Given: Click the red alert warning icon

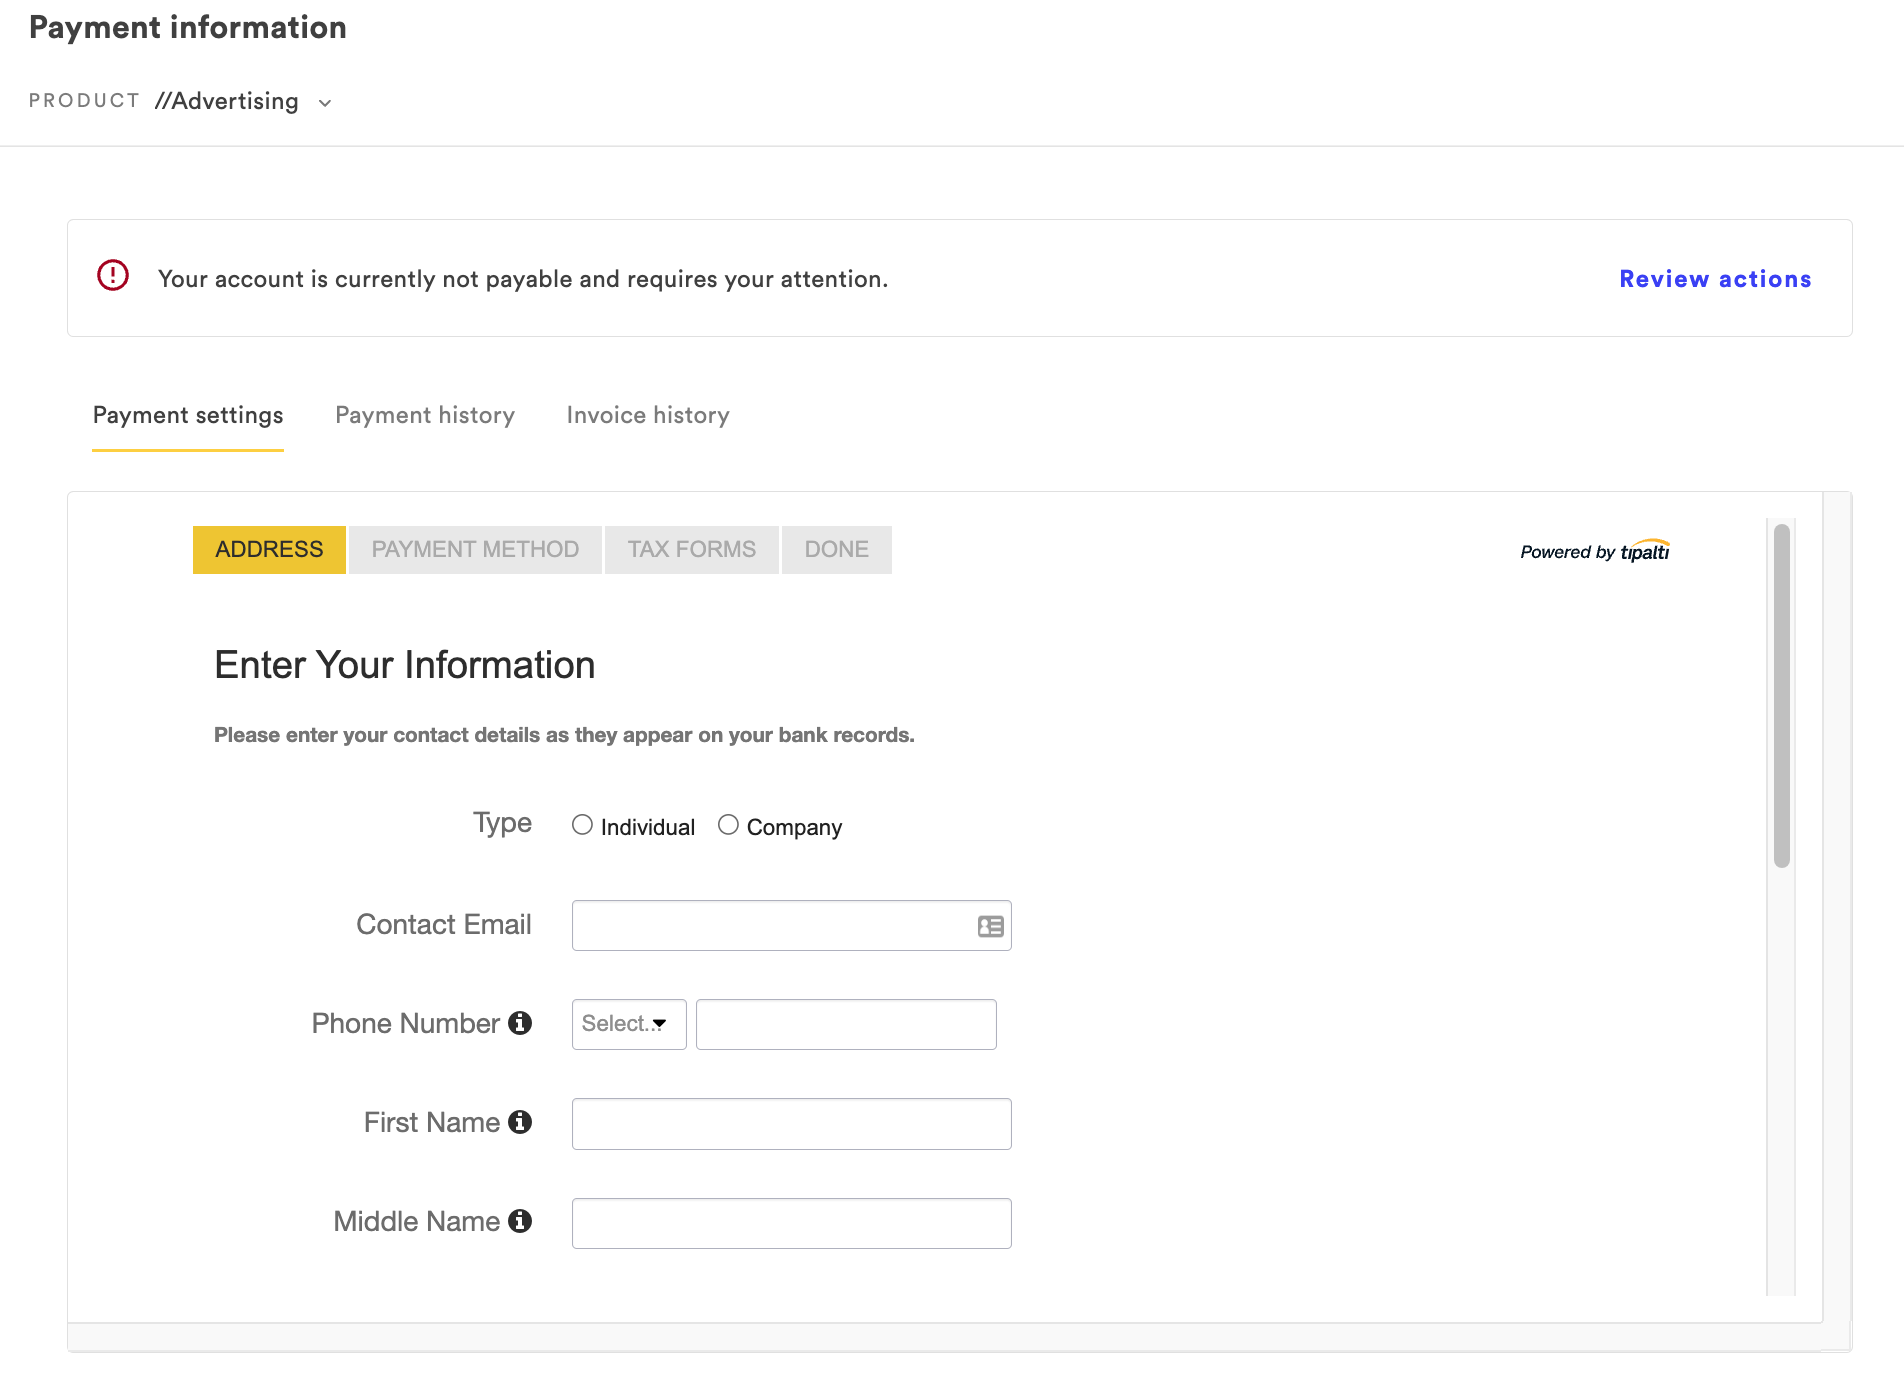Looking at the screenshot, I should [x=113, y=275].
